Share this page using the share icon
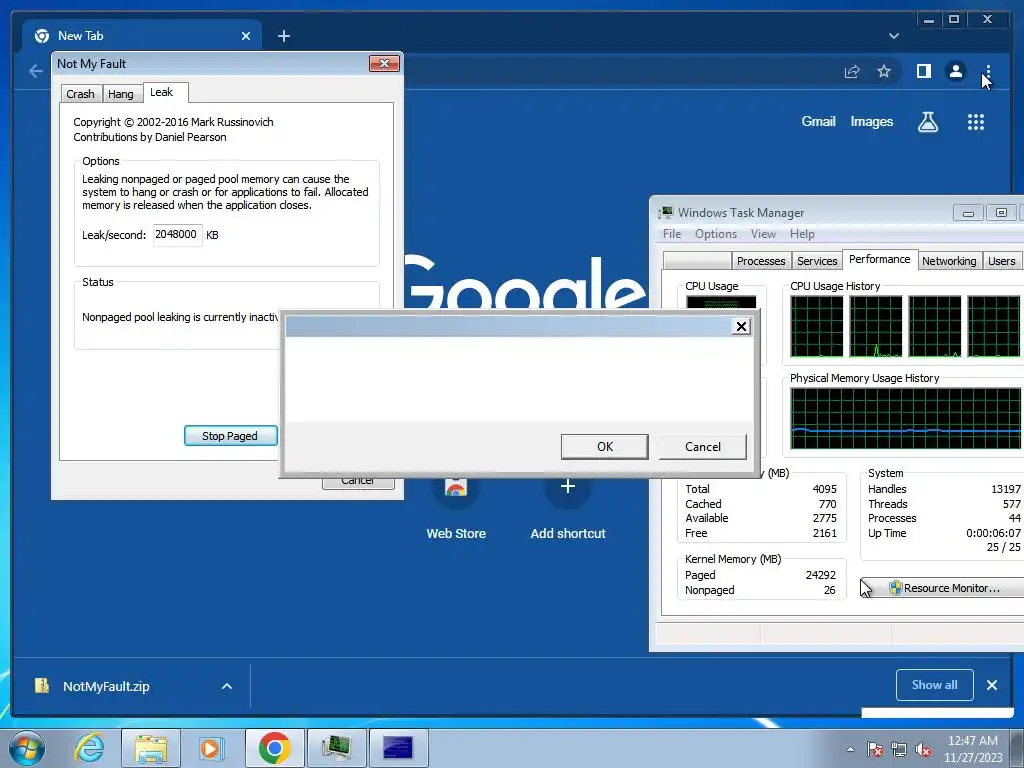 [852, 71]
